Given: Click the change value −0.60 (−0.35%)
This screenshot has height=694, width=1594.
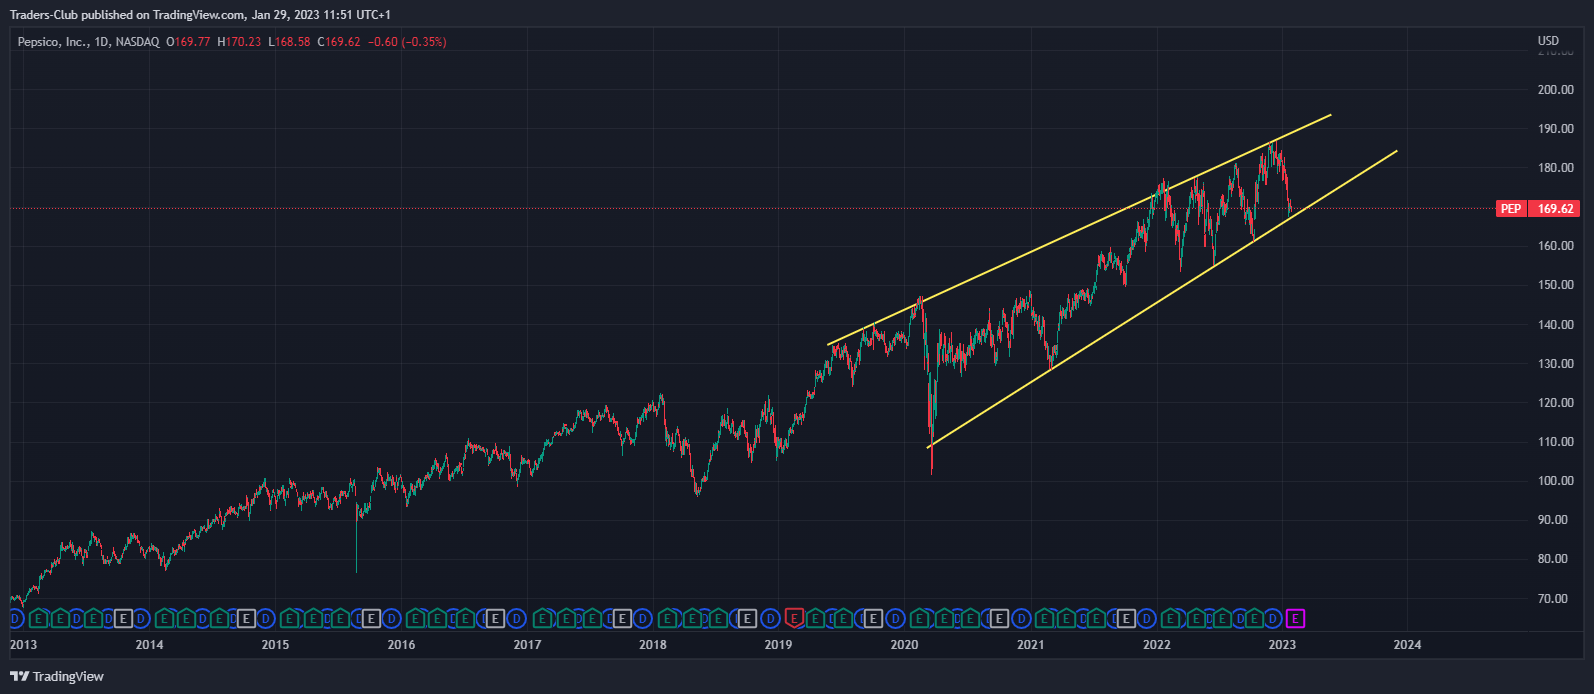Looking at the screenshot, I should pyautogui.click(x=407, y=42).
